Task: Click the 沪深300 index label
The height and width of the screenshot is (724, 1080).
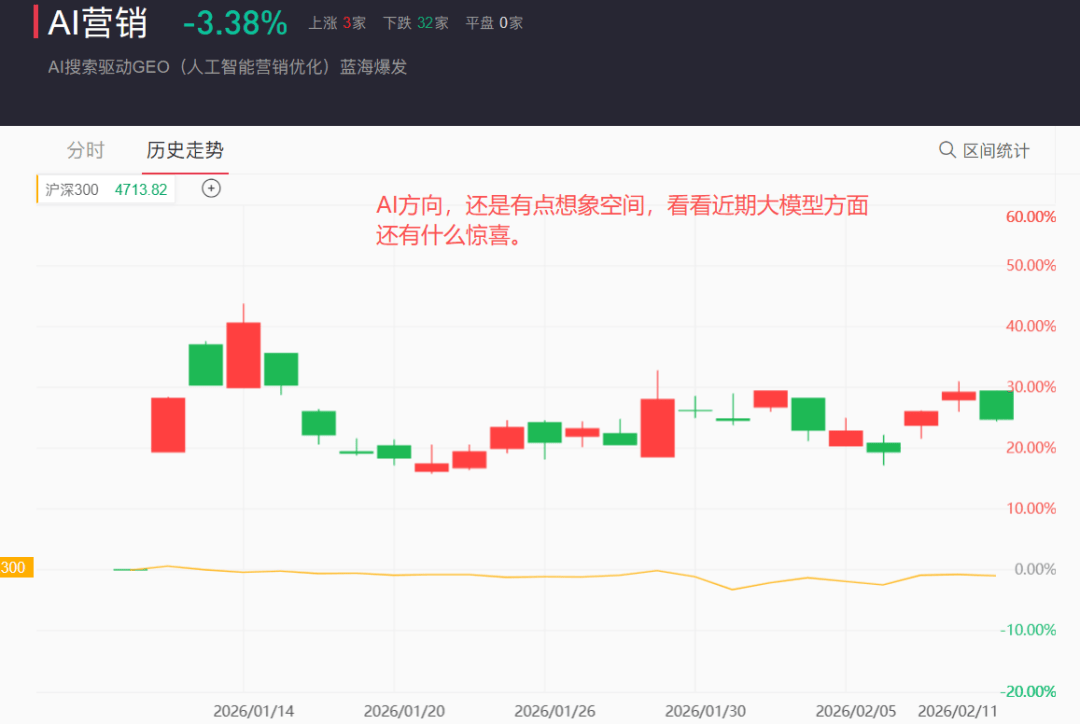Action: pos(72,189)
